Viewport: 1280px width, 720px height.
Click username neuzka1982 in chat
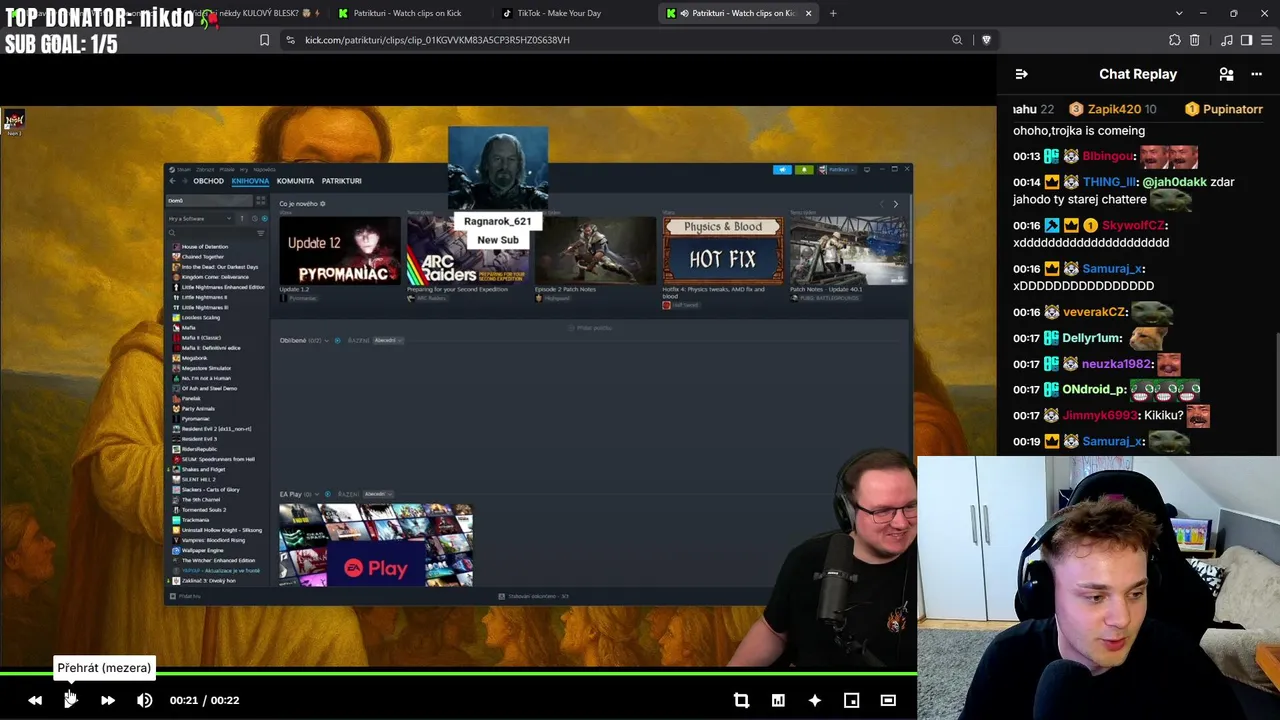click(1117, 364)
